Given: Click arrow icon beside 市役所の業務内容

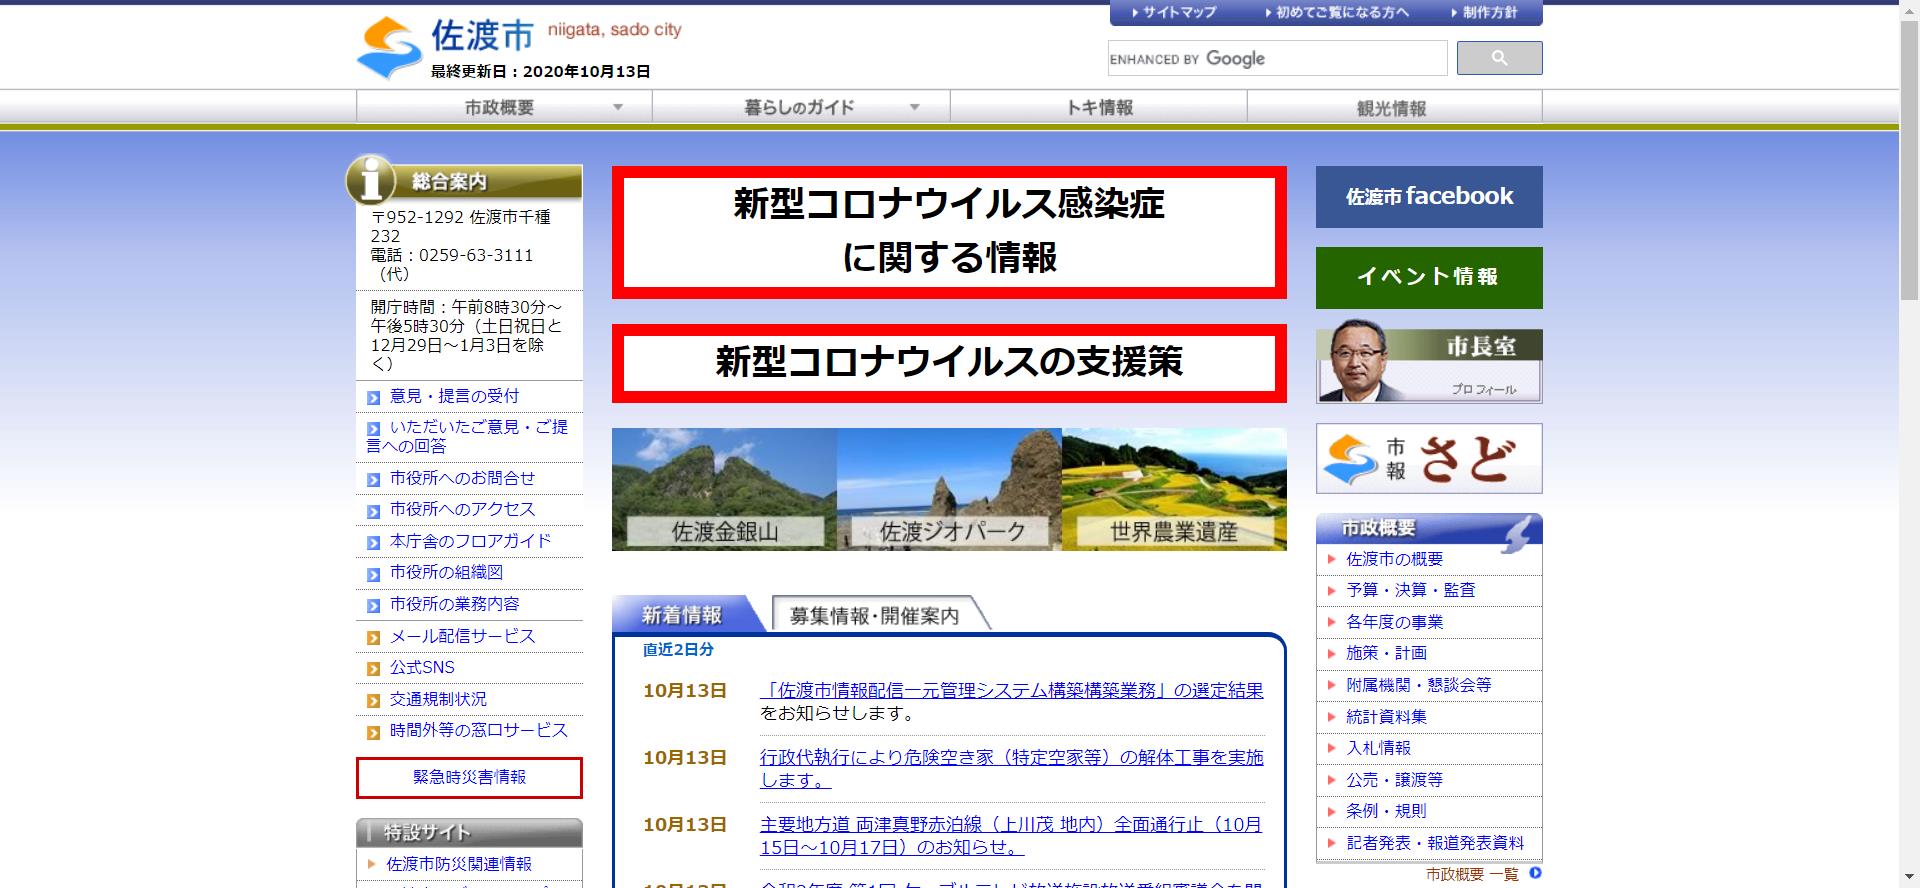Looking at the screenshot, I should click(x=374, y=606).
